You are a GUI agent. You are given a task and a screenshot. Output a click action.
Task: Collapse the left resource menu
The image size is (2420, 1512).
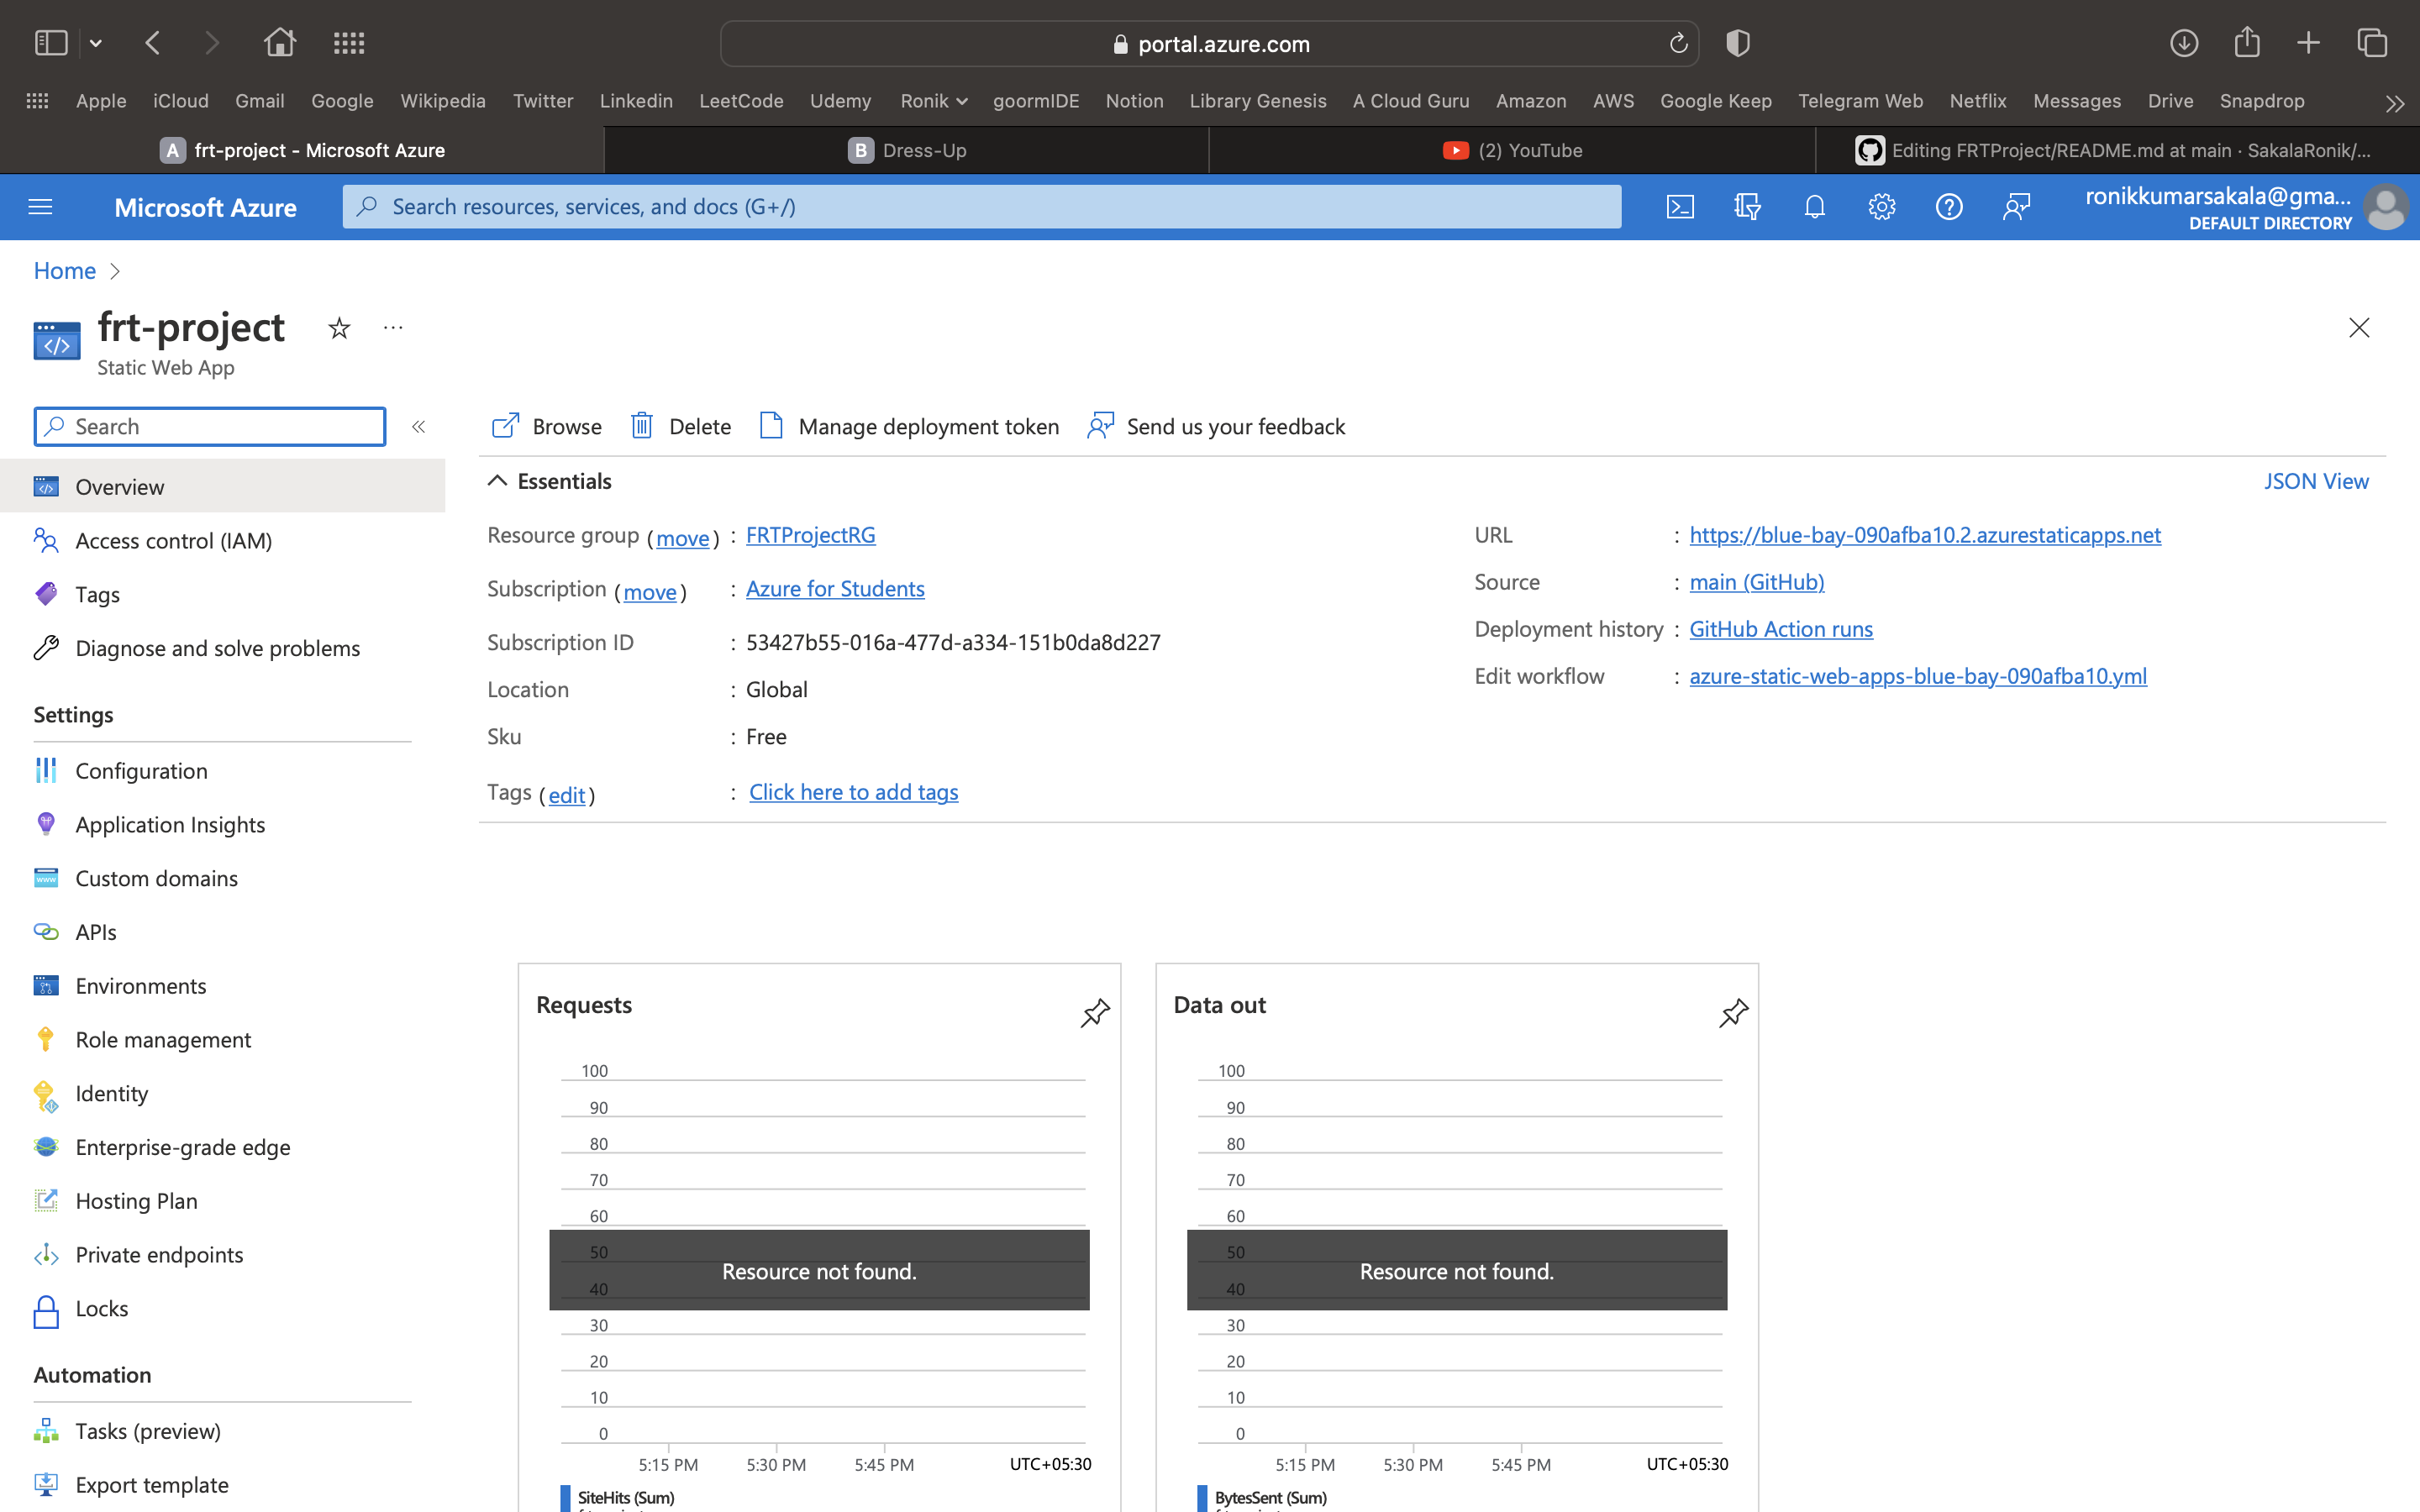click(419, 427)
